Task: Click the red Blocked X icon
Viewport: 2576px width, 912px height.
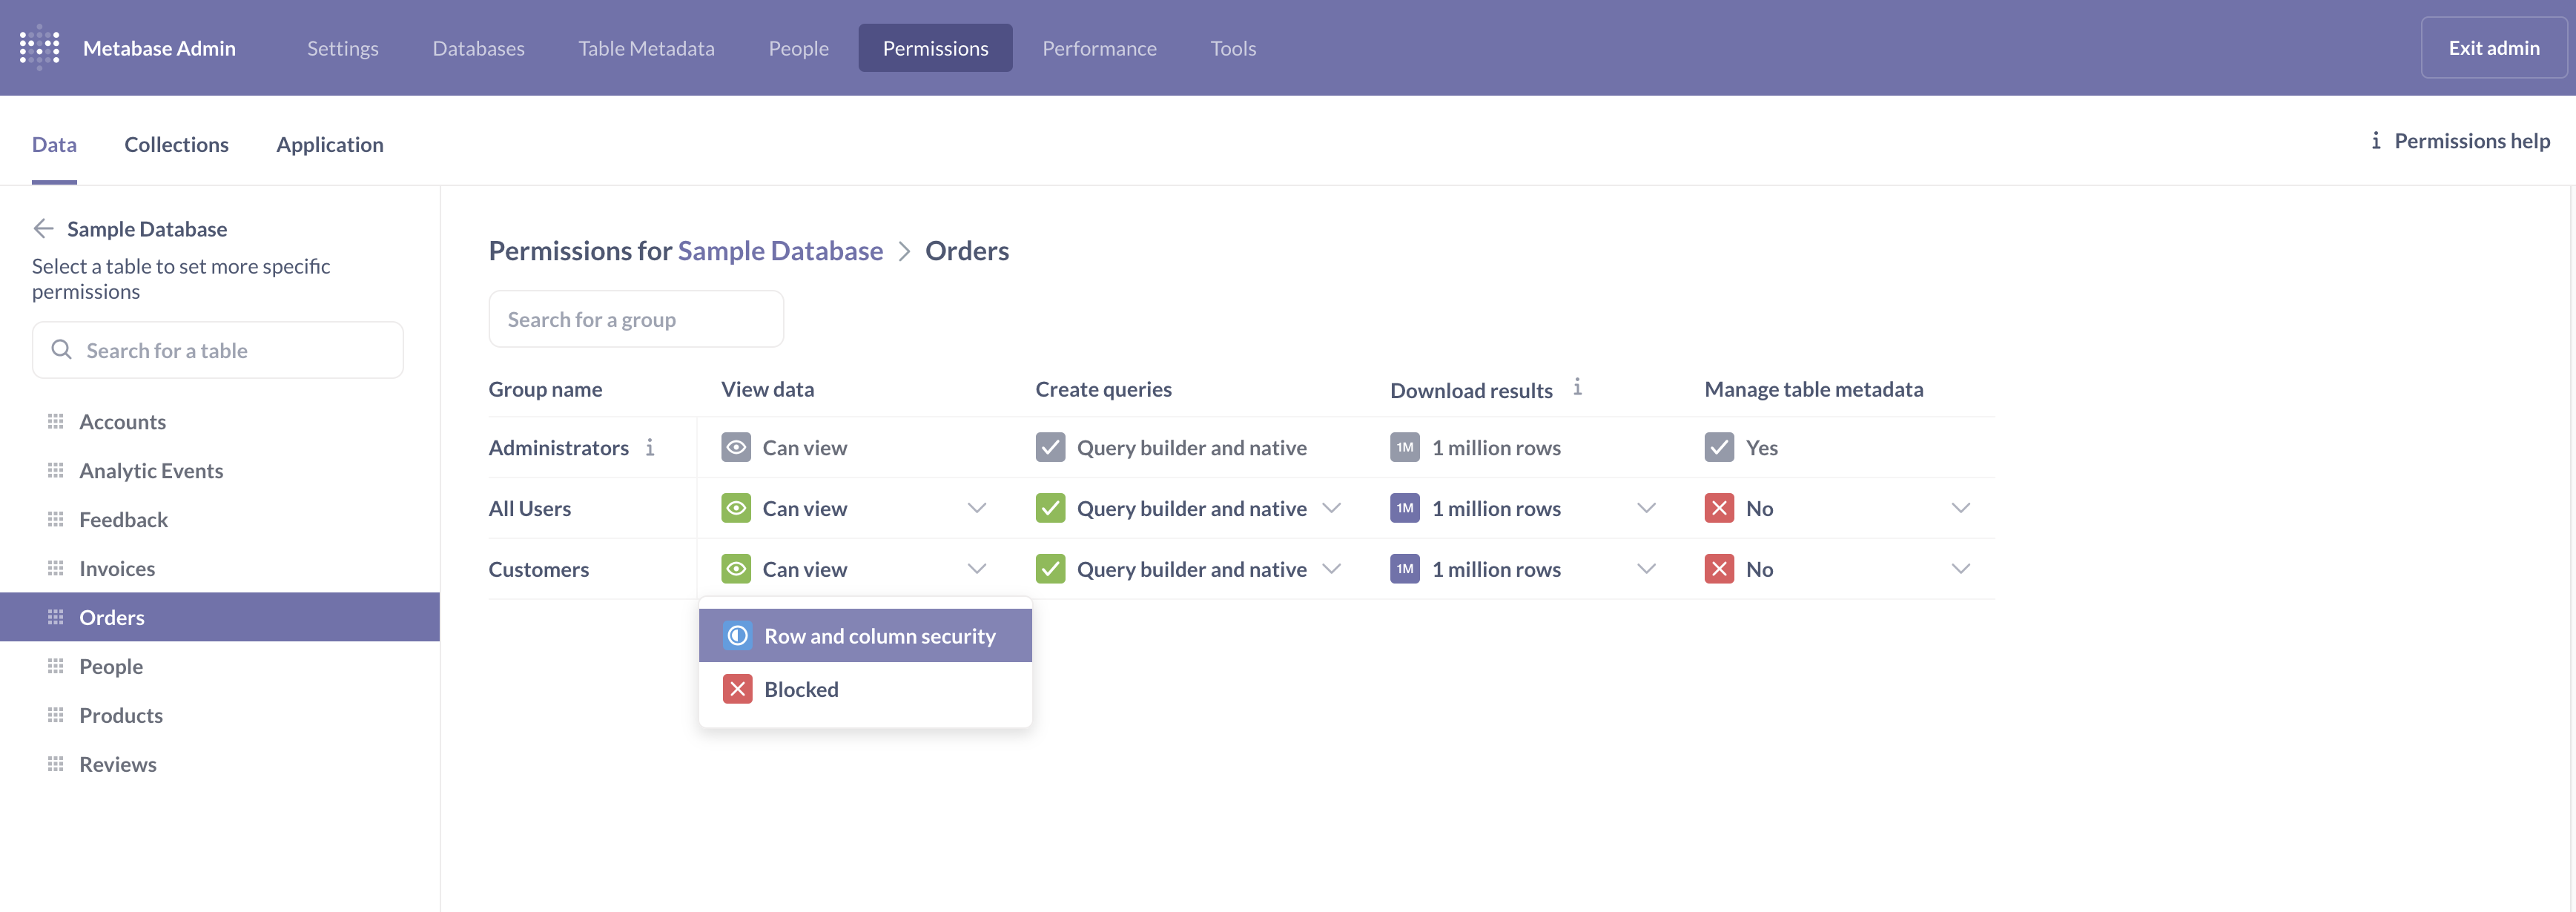Action: (738, 689)
